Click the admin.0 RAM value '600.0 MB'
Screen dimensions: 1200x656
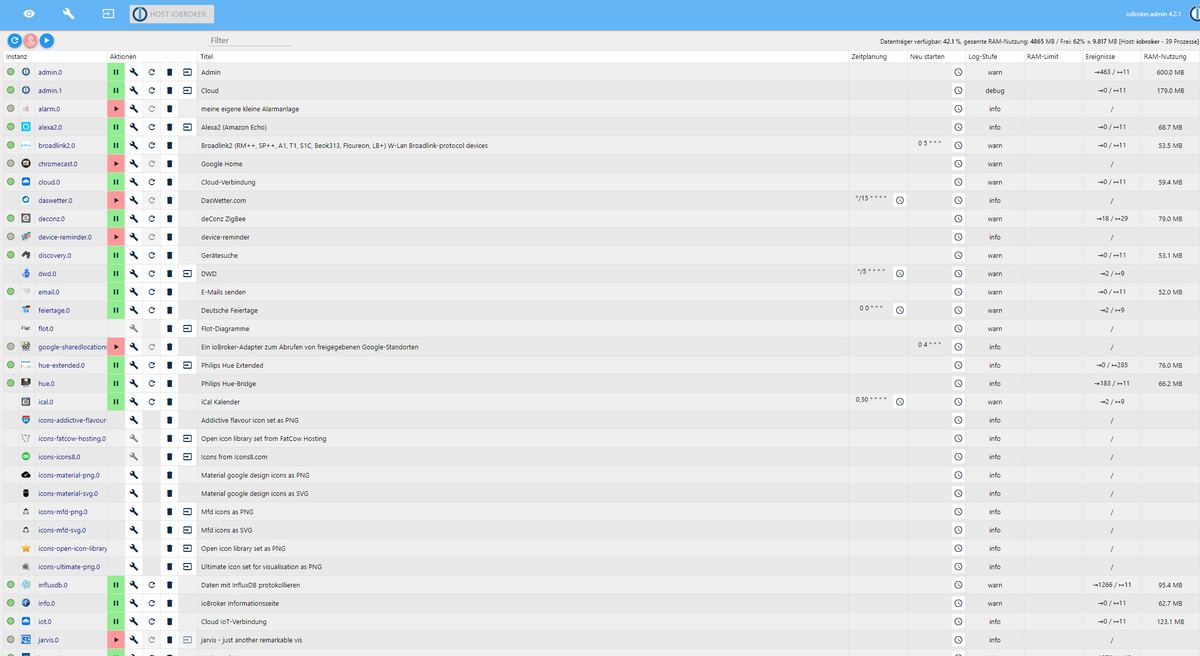(x=1170, y=72)
